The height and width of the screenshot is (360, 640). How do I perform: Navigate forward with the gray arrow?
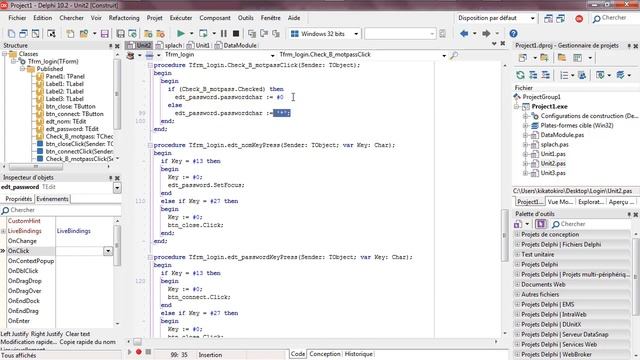(486, 33)
